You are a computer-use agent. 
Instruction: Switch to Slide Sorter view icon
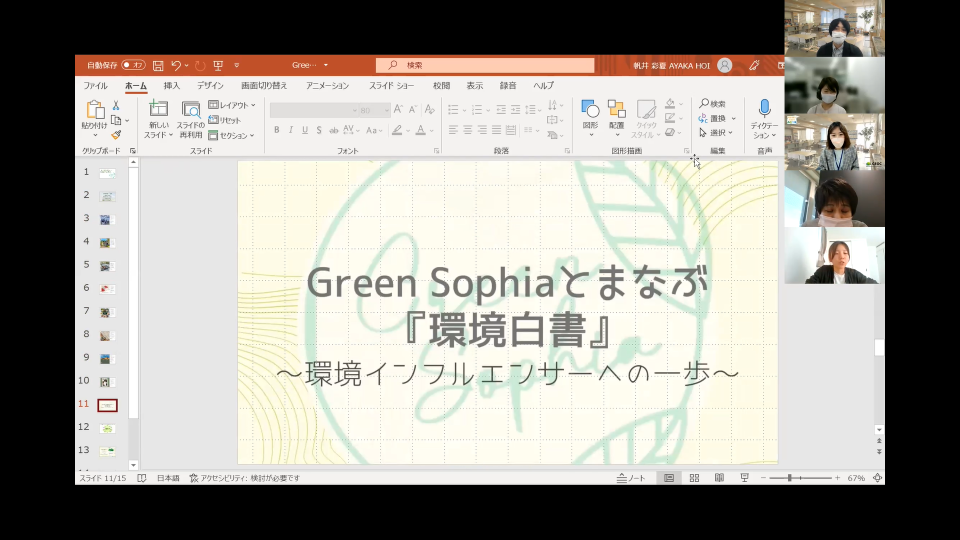coord(694,478)
